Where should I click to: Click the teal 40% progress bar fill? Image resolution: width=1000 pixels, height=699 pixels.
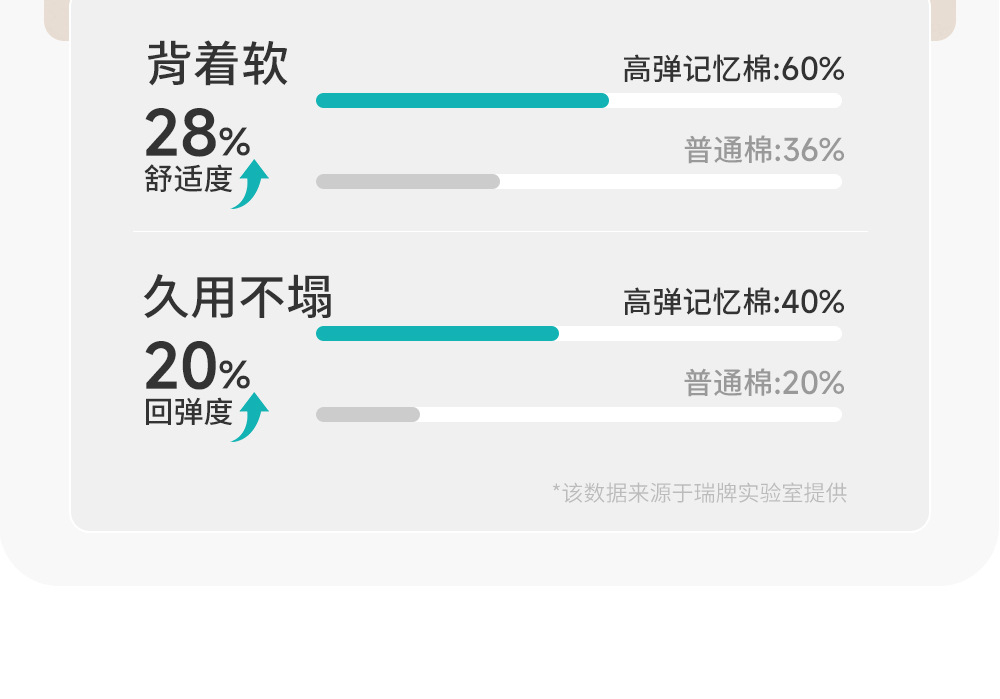coord(437,333)
